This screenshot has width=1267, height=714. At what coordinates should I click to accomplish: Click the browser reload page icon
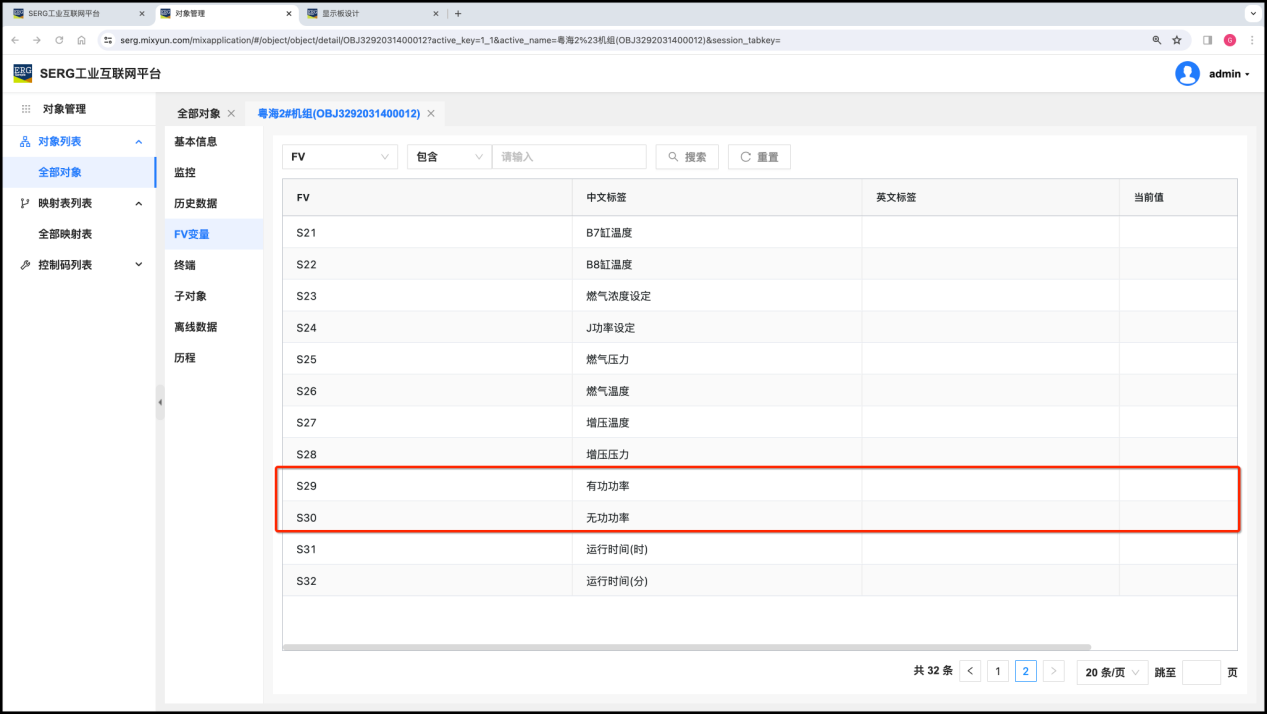coord(59,40)
